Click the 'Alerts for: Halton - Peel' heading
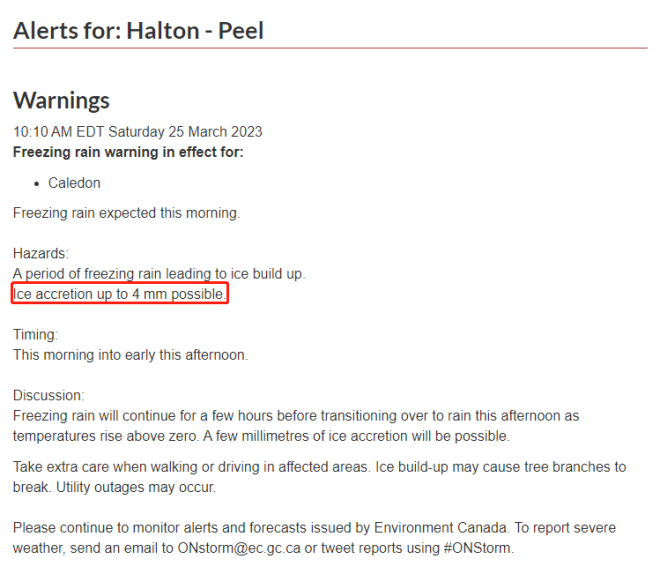Screen dimensions: 660x574 pos(138,31)
